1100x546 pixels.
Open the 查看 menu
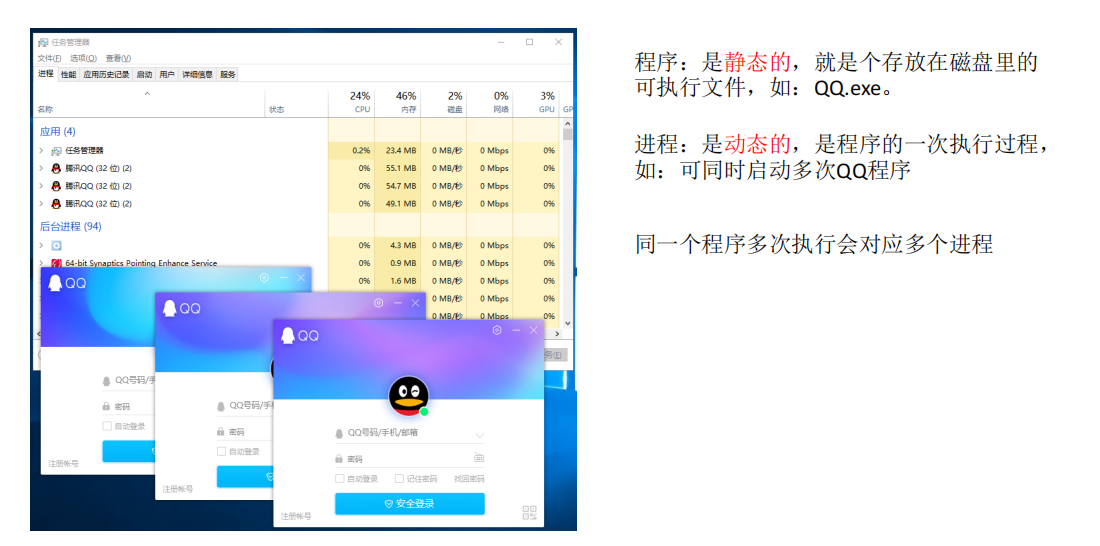click(118, 58)
